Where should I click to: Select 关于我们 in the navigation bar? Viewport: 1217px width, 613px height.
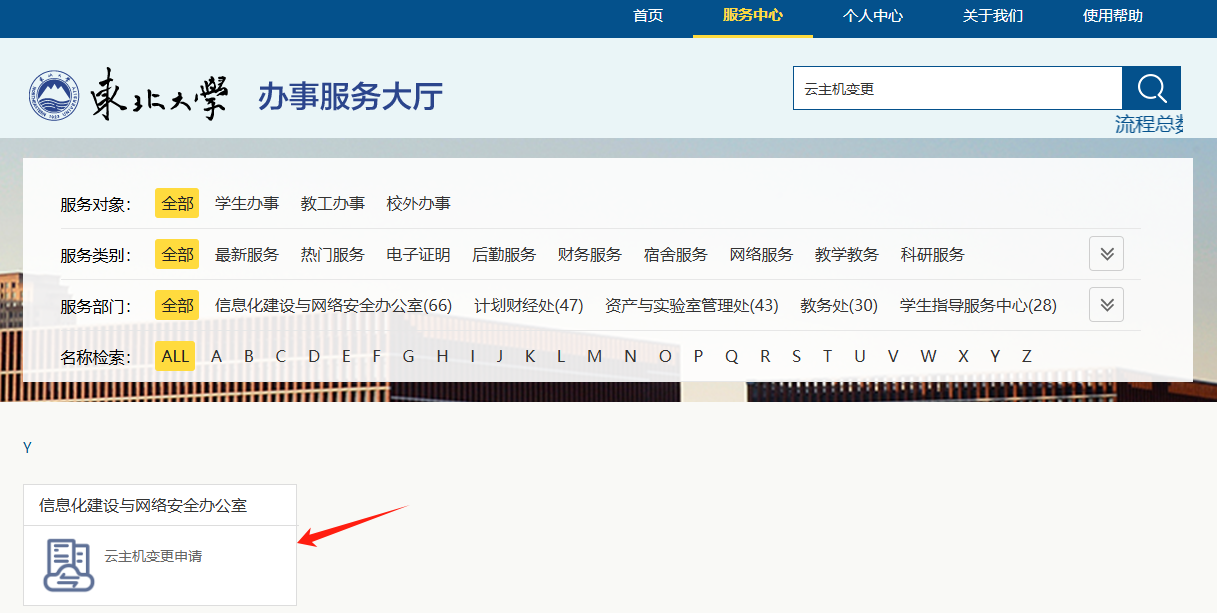(992, 16)
